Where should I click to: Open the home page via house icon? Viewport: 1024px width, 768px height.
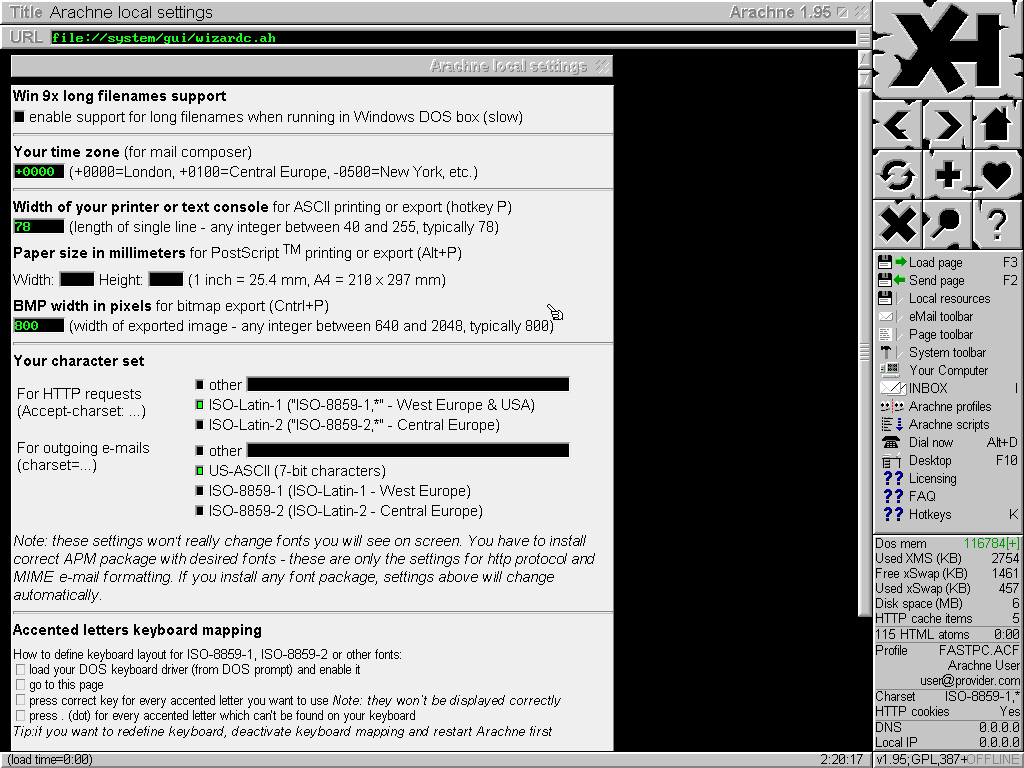[997, 124]
